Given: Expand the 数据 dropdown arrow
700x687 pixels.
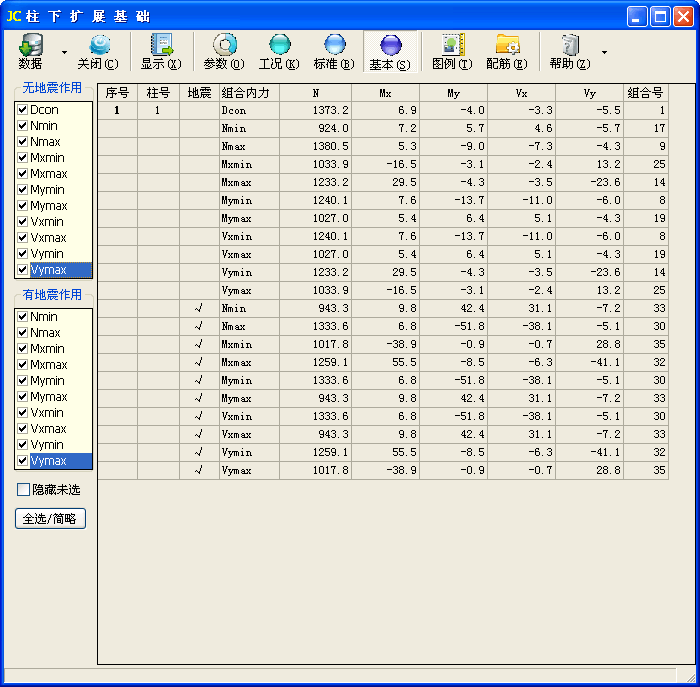Looking at the screenshot, I should tap(64, 52).
